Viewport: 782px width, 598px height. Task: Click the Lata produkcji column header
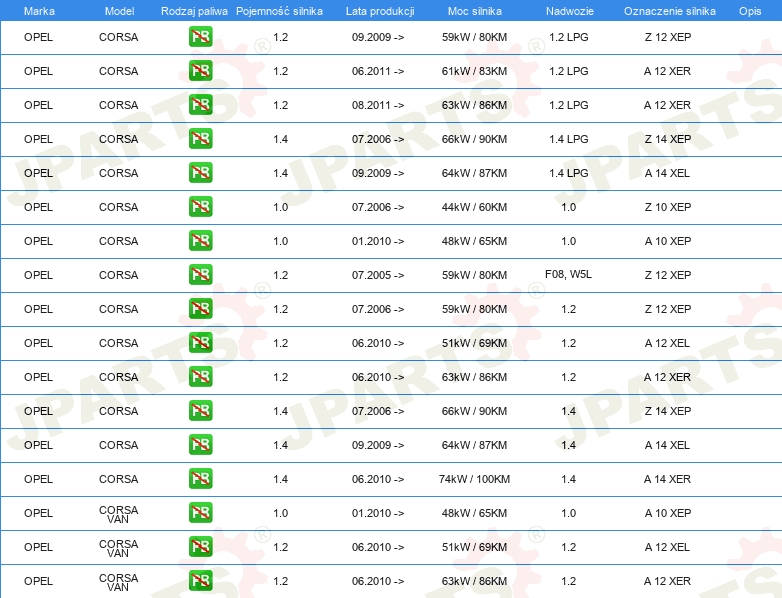[x=380, y=11]
